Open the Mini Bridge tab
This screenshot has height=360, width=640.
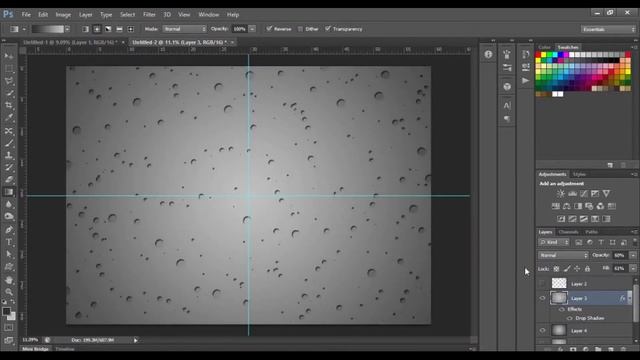point(36,349)
